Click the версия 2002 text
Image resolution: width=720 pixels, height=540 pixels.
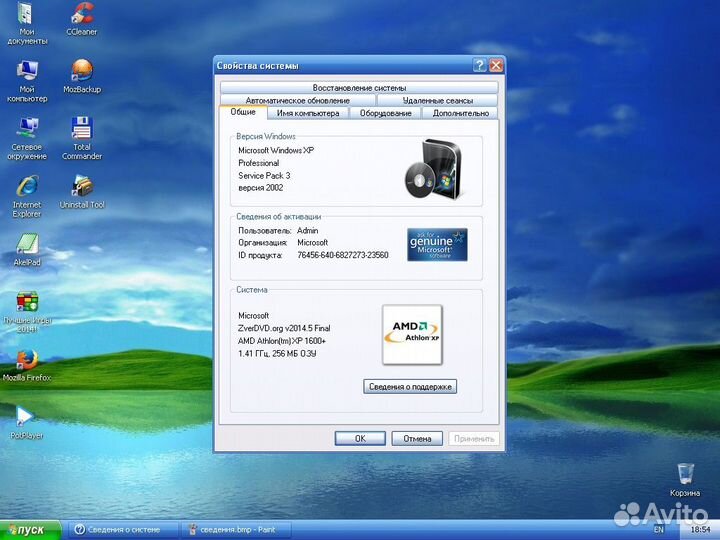click(260, 188)
